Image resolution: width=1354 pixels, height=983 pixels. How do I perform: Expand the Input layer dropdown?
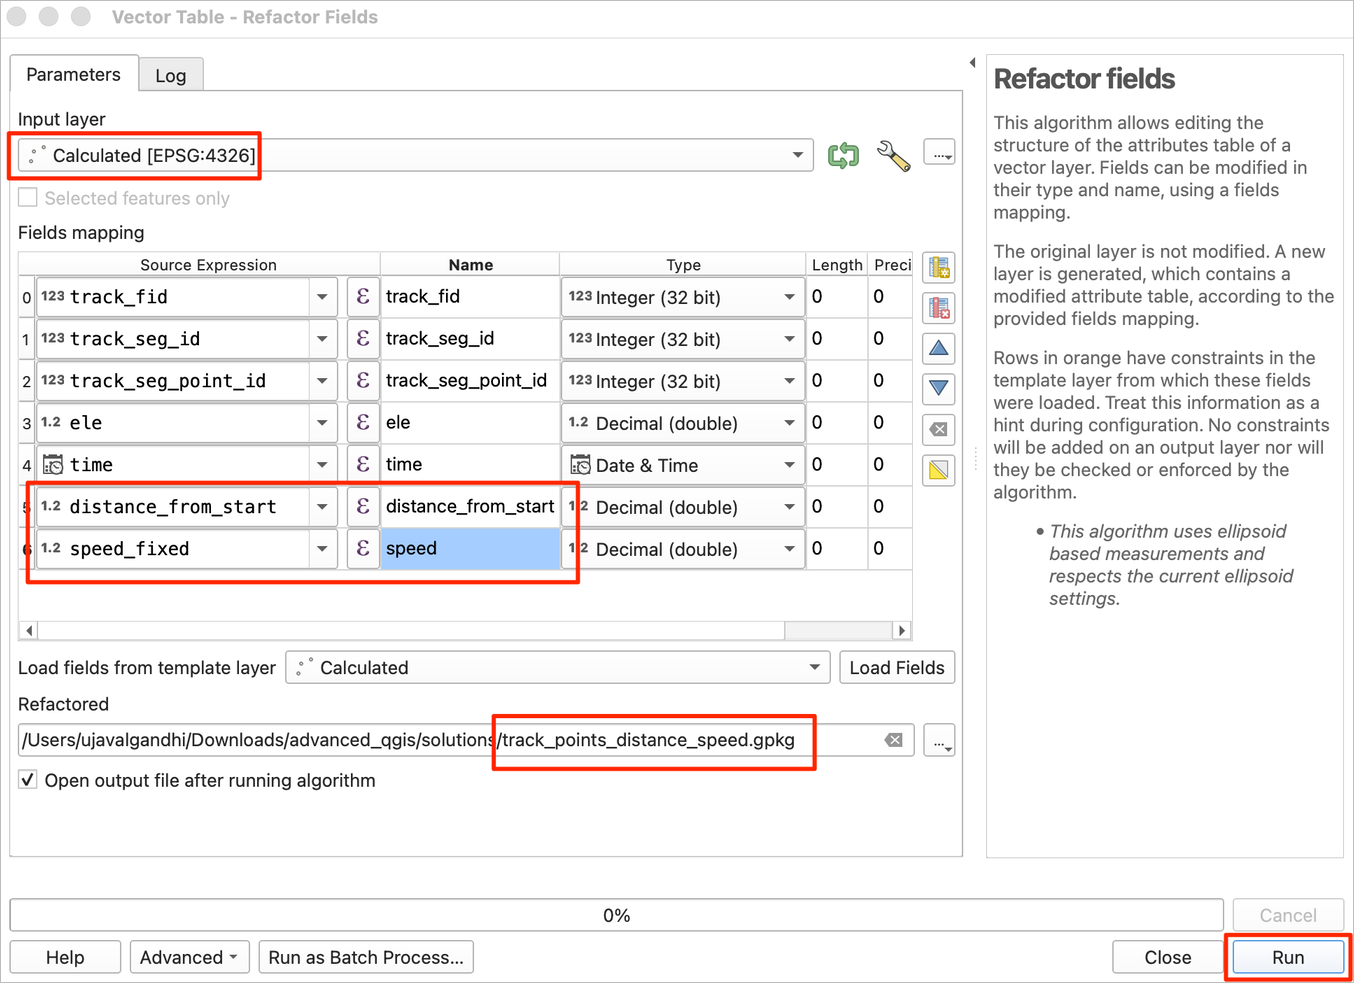point(797,155)
